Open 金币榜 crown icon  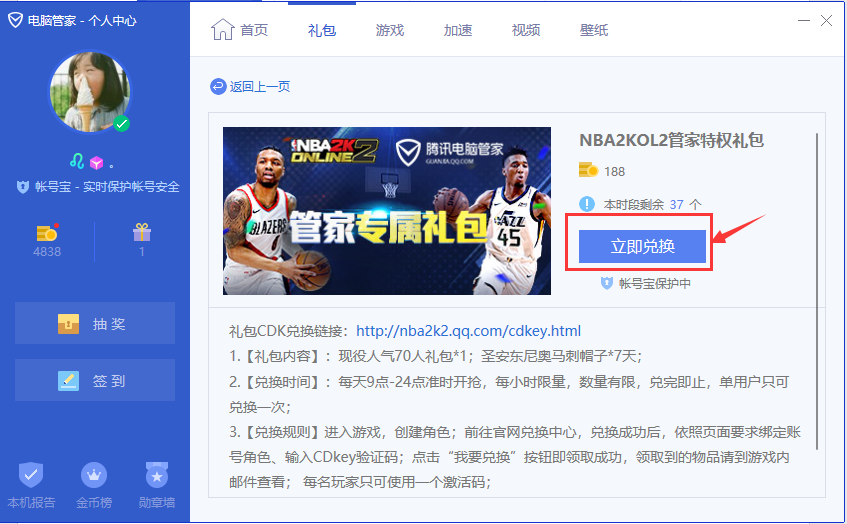pos(94,475)
